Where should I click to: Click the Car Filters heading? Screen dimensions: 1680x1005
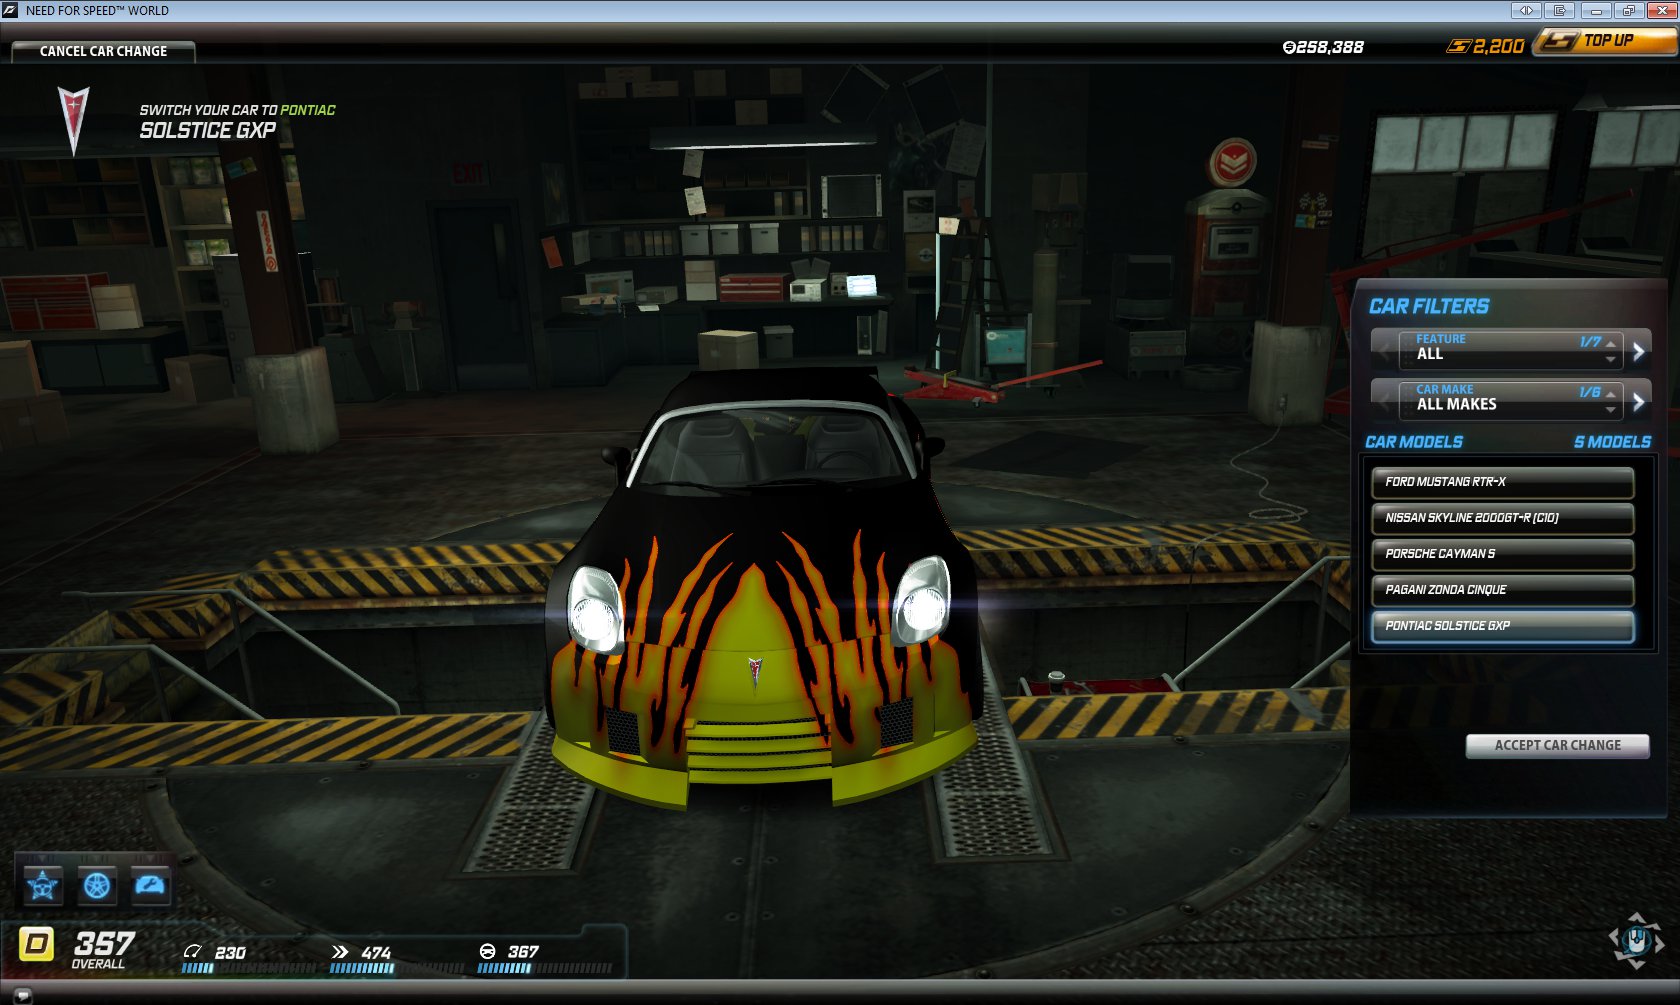(x=1429, y=306)
